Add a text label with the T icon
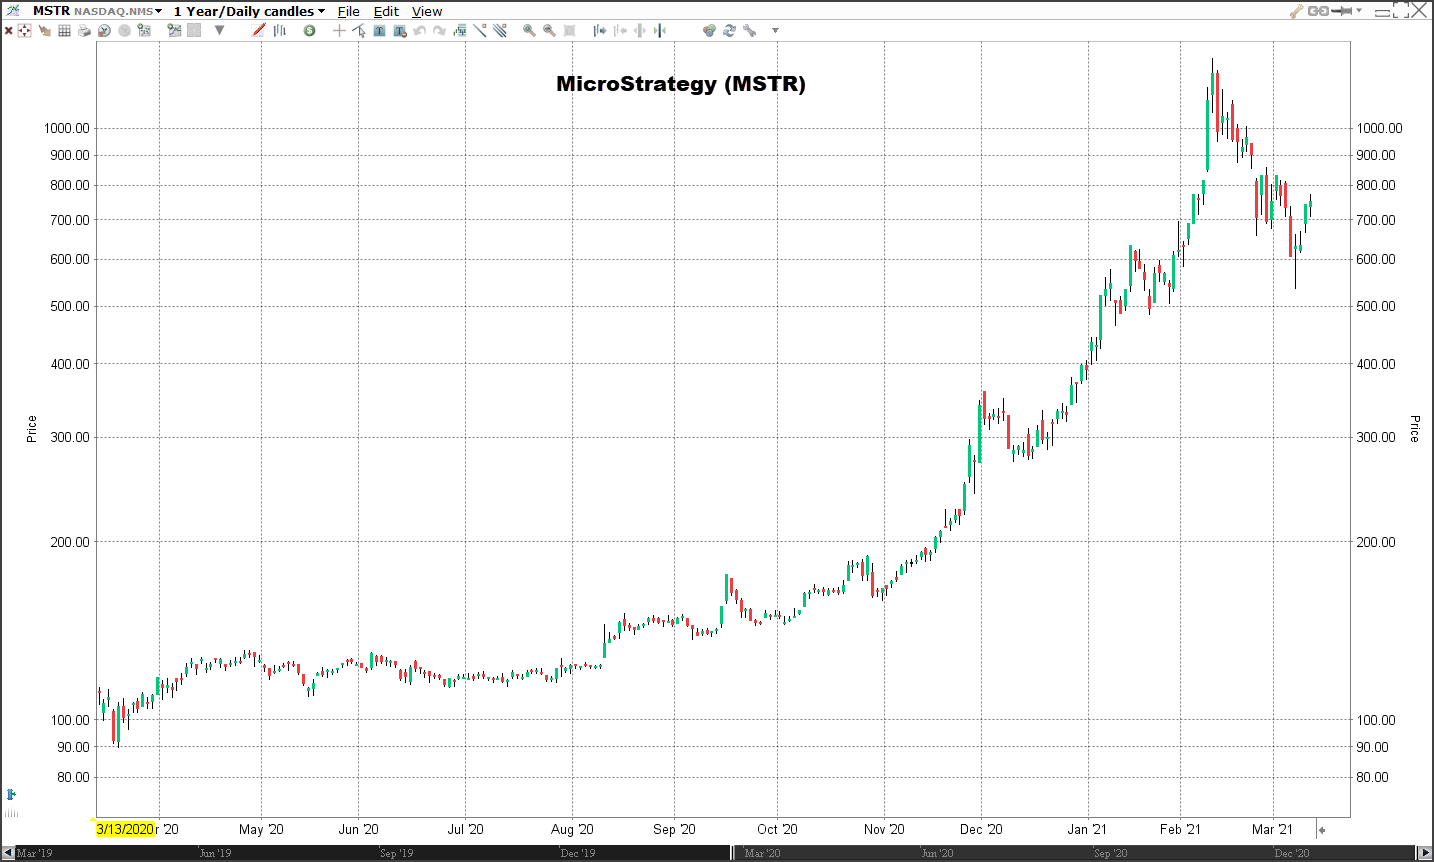Screen dimensions: 1434x862 point(379,30)
